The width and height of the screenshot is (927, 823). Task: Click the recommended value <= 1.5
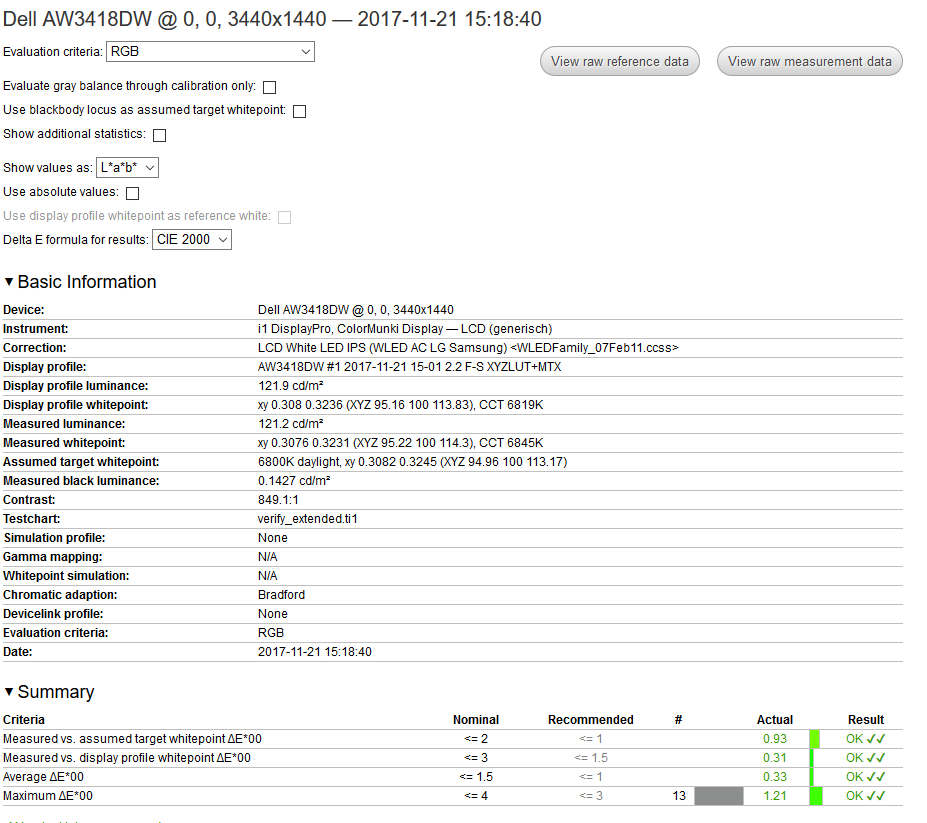(x=591, y=758)
